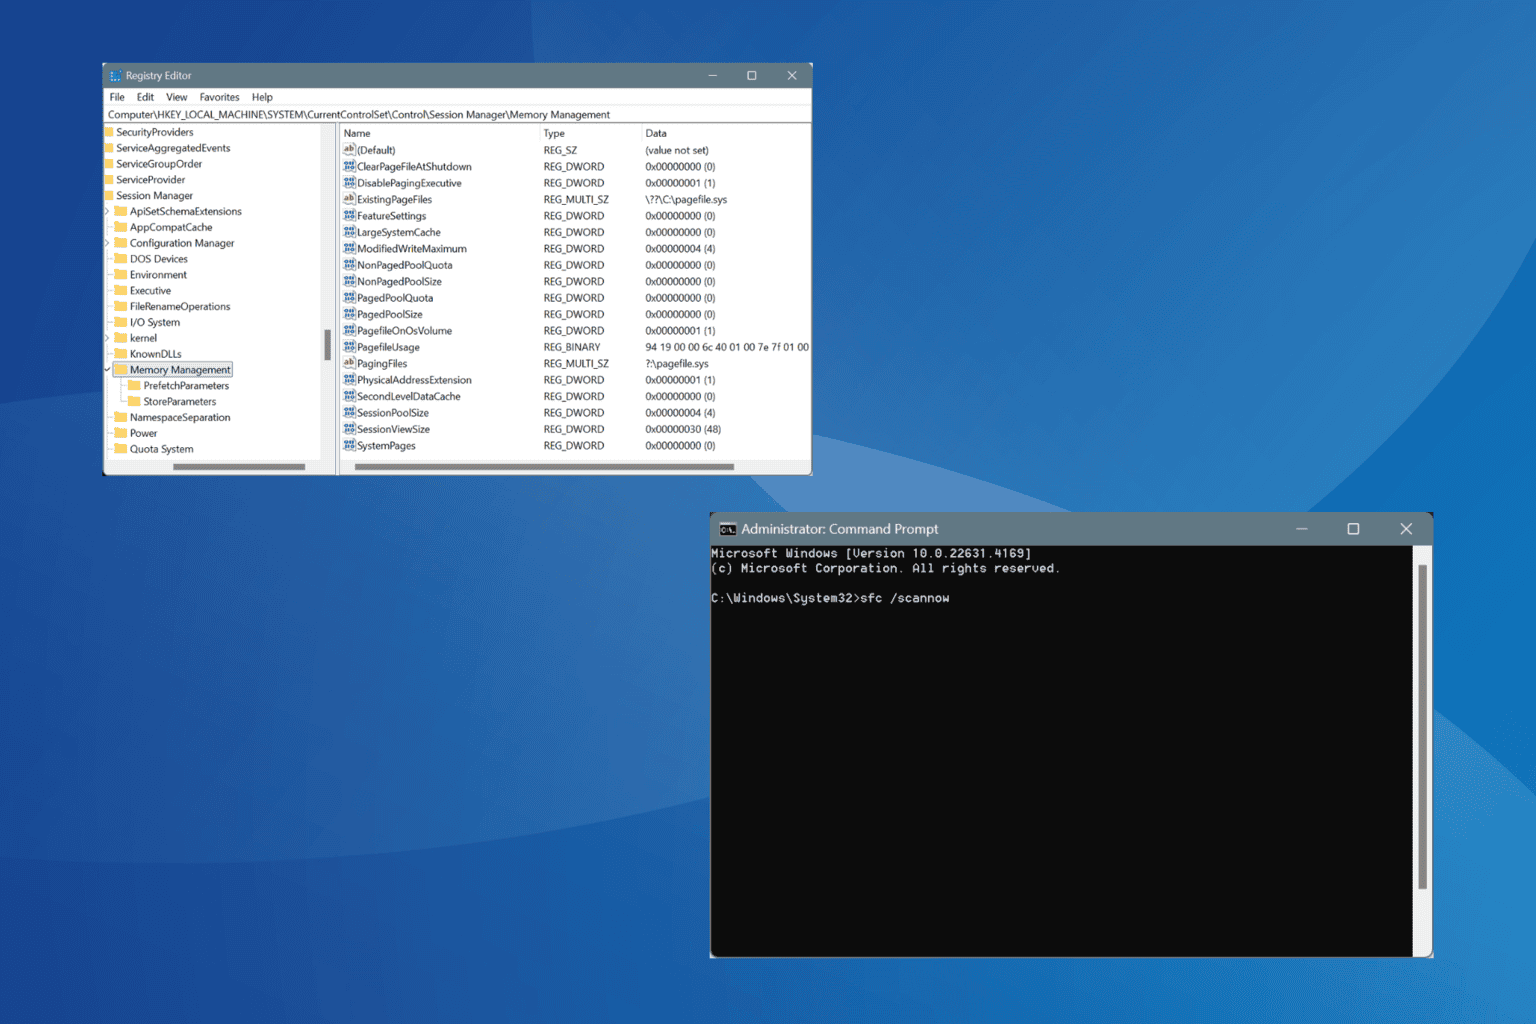Select the ServiceAggregatedEvents key

pyautogui.click(x=173, y=148)
